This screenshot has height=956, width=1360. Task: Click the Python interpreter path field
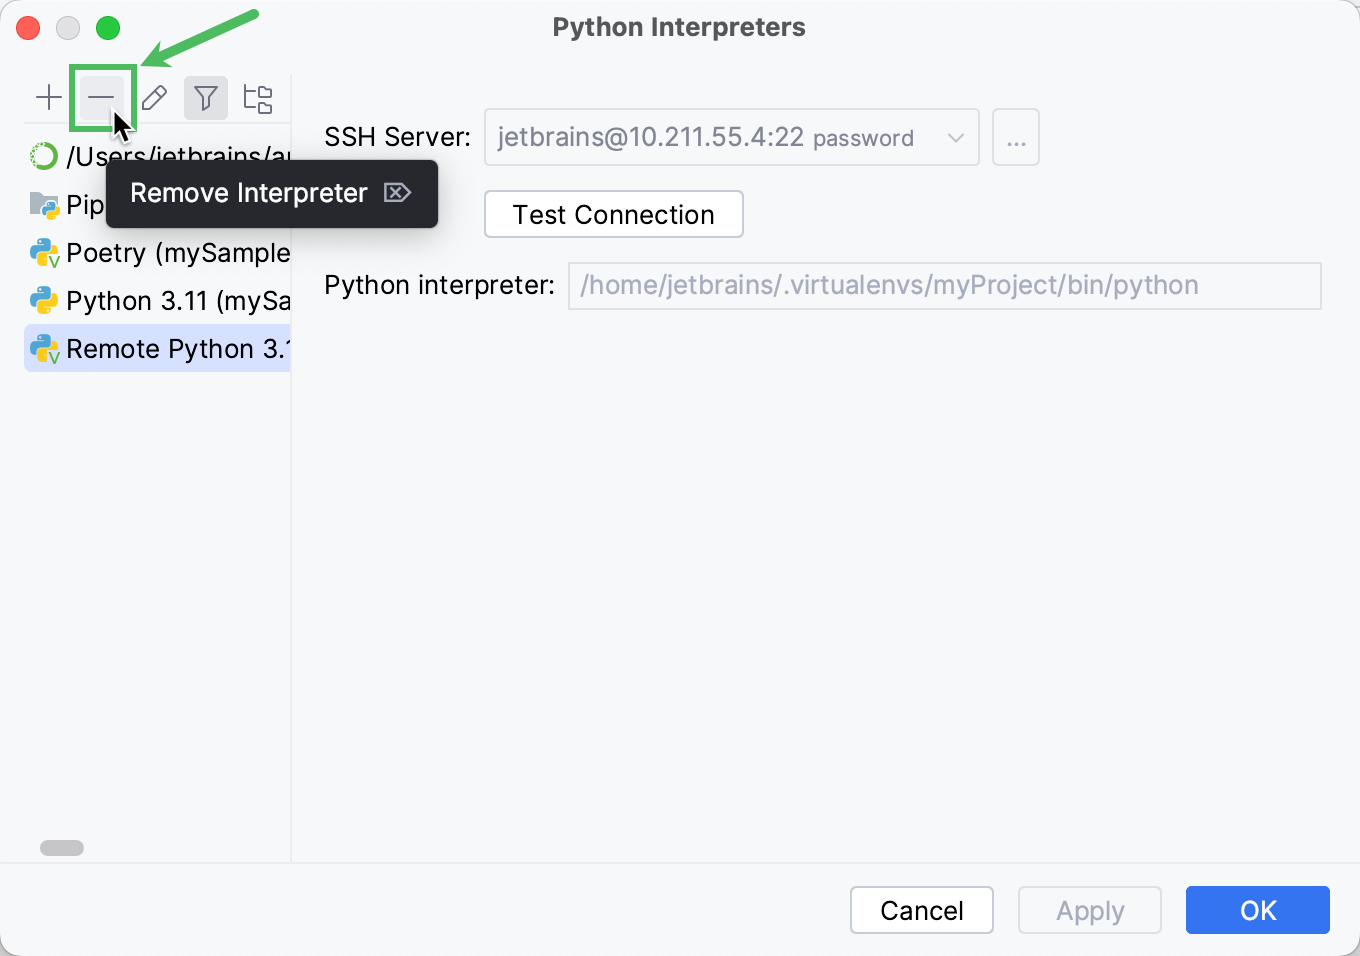tap(945, 286)
